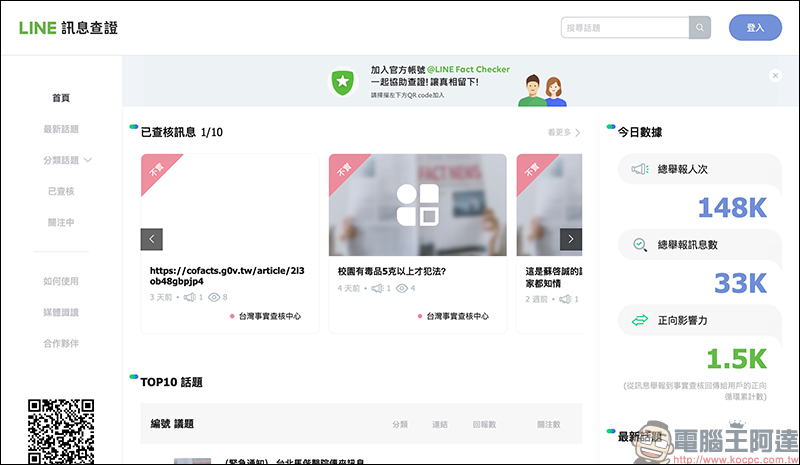Click the green shield star icon

pyautogui.click(x=343, y=83)
